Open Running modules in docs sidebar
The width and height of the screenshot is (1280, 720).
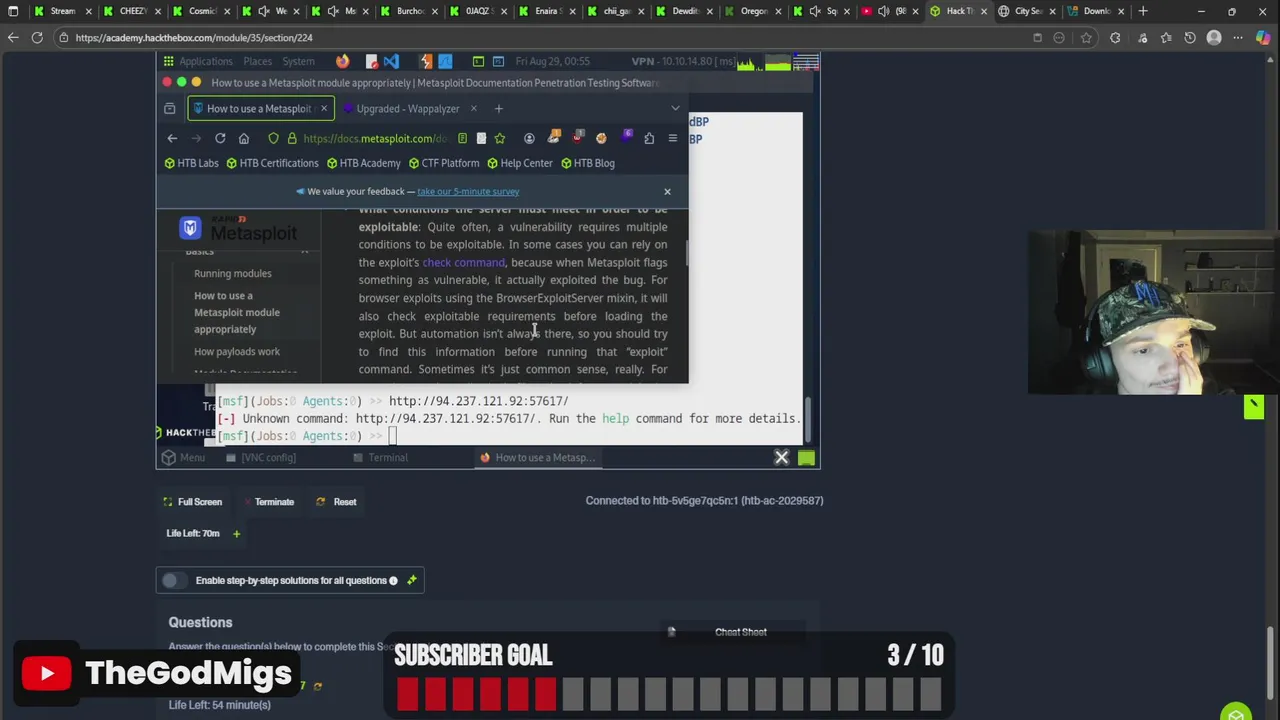(x=232, y=273)
